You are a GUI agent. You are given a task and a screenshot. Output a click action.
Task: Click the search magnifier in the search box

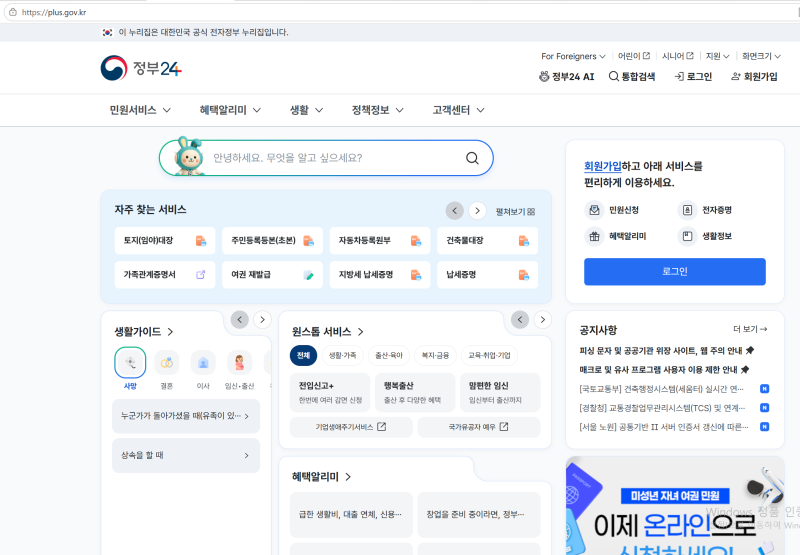tap(472, 158)
